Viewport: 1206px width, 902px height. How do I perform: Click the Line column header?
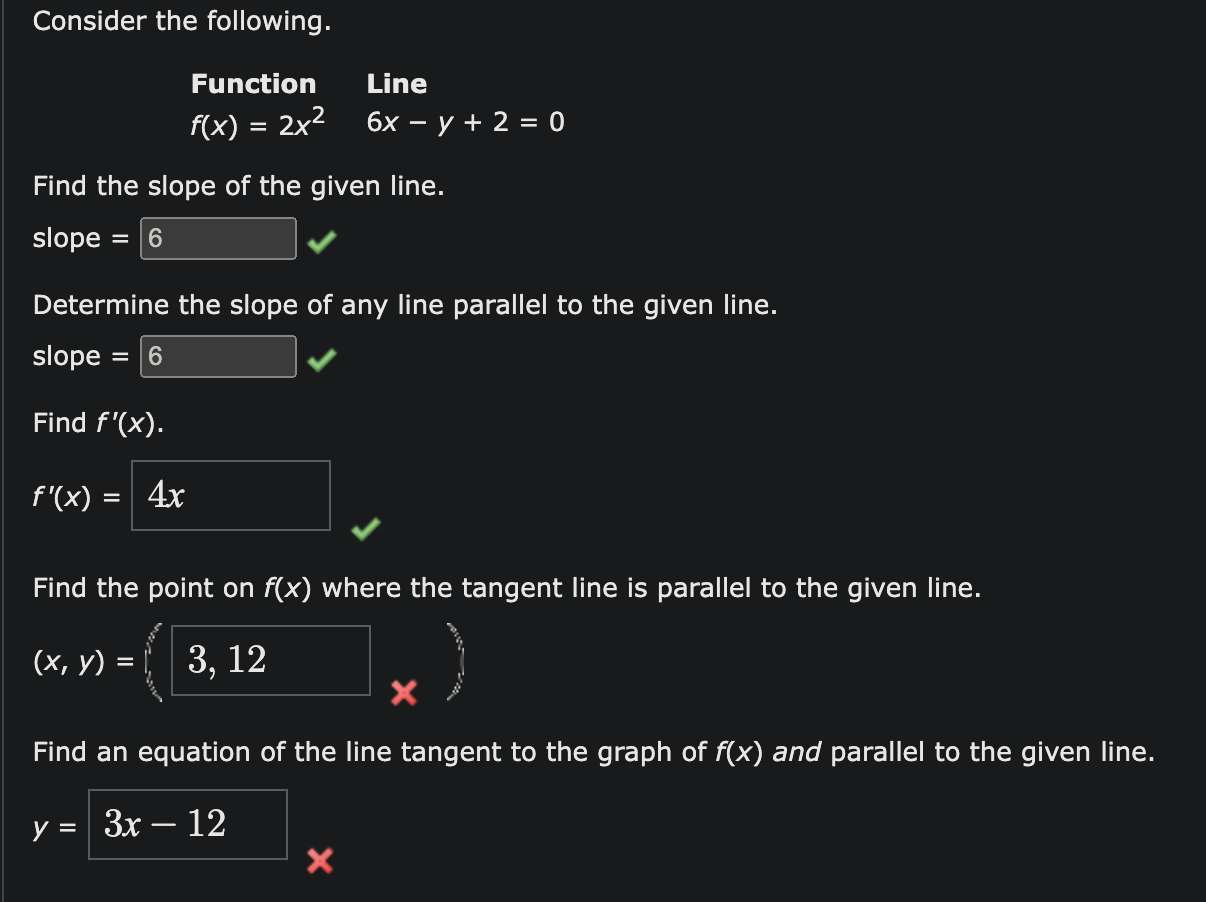(x=396, y=84)
